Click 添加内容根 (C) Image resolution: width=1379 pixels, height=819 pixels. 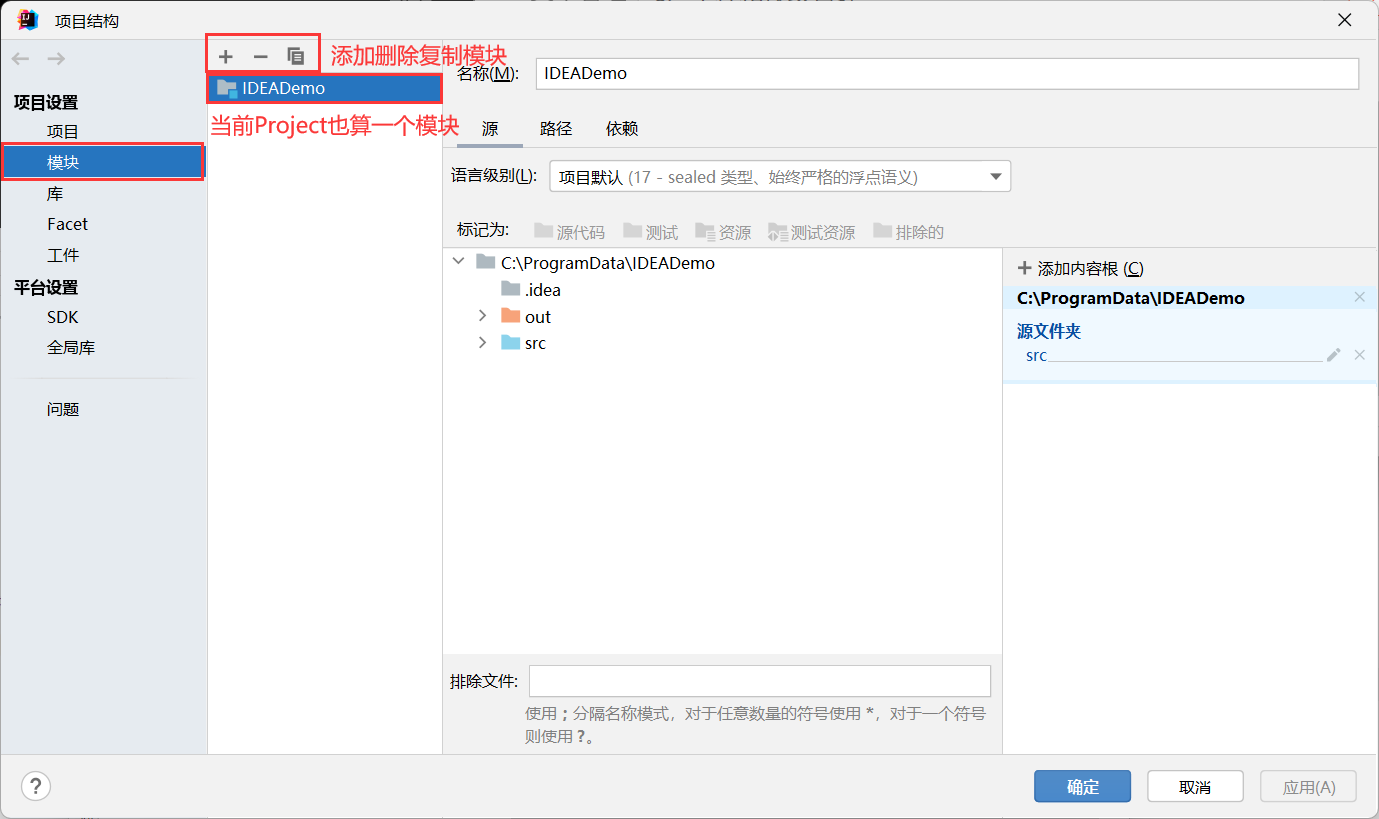pos(1080,268)
